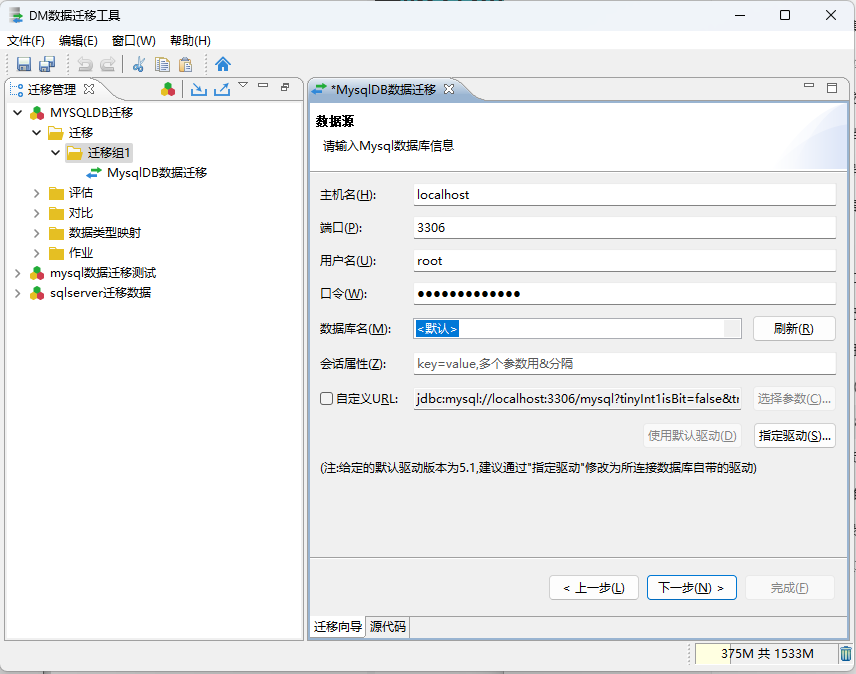856x674 pixels.
Task: Click the Paste clipboard icon
Action: pyautogui.click(x=186, y=64)
